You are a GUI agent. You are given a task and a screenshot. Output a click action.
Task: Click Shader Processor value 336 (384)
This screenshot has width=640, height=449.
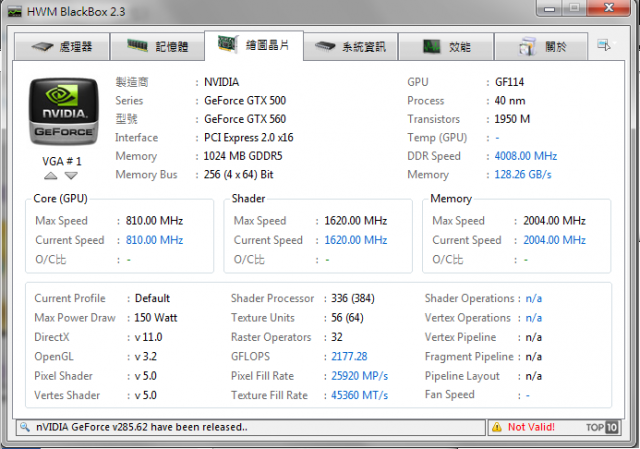pyautogui.click(x=353, y=298)
